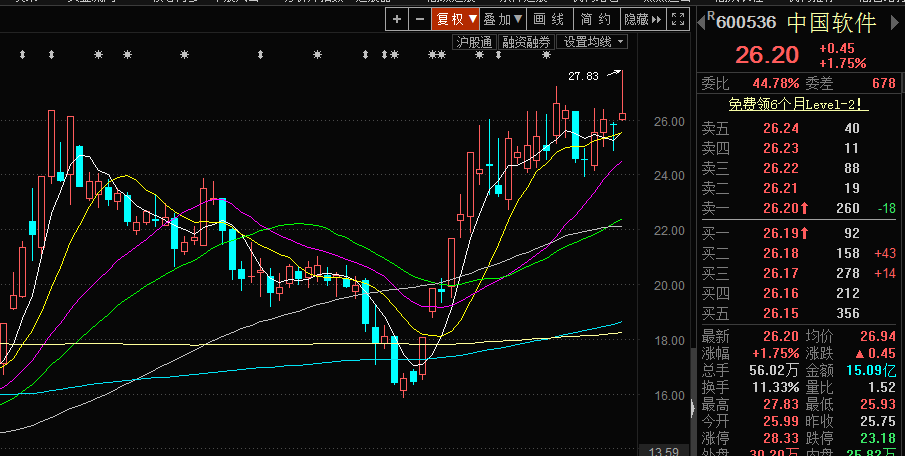
Task: Go to previous stock with left arrow
Action: pyautogui.click(x=701, y=22)
